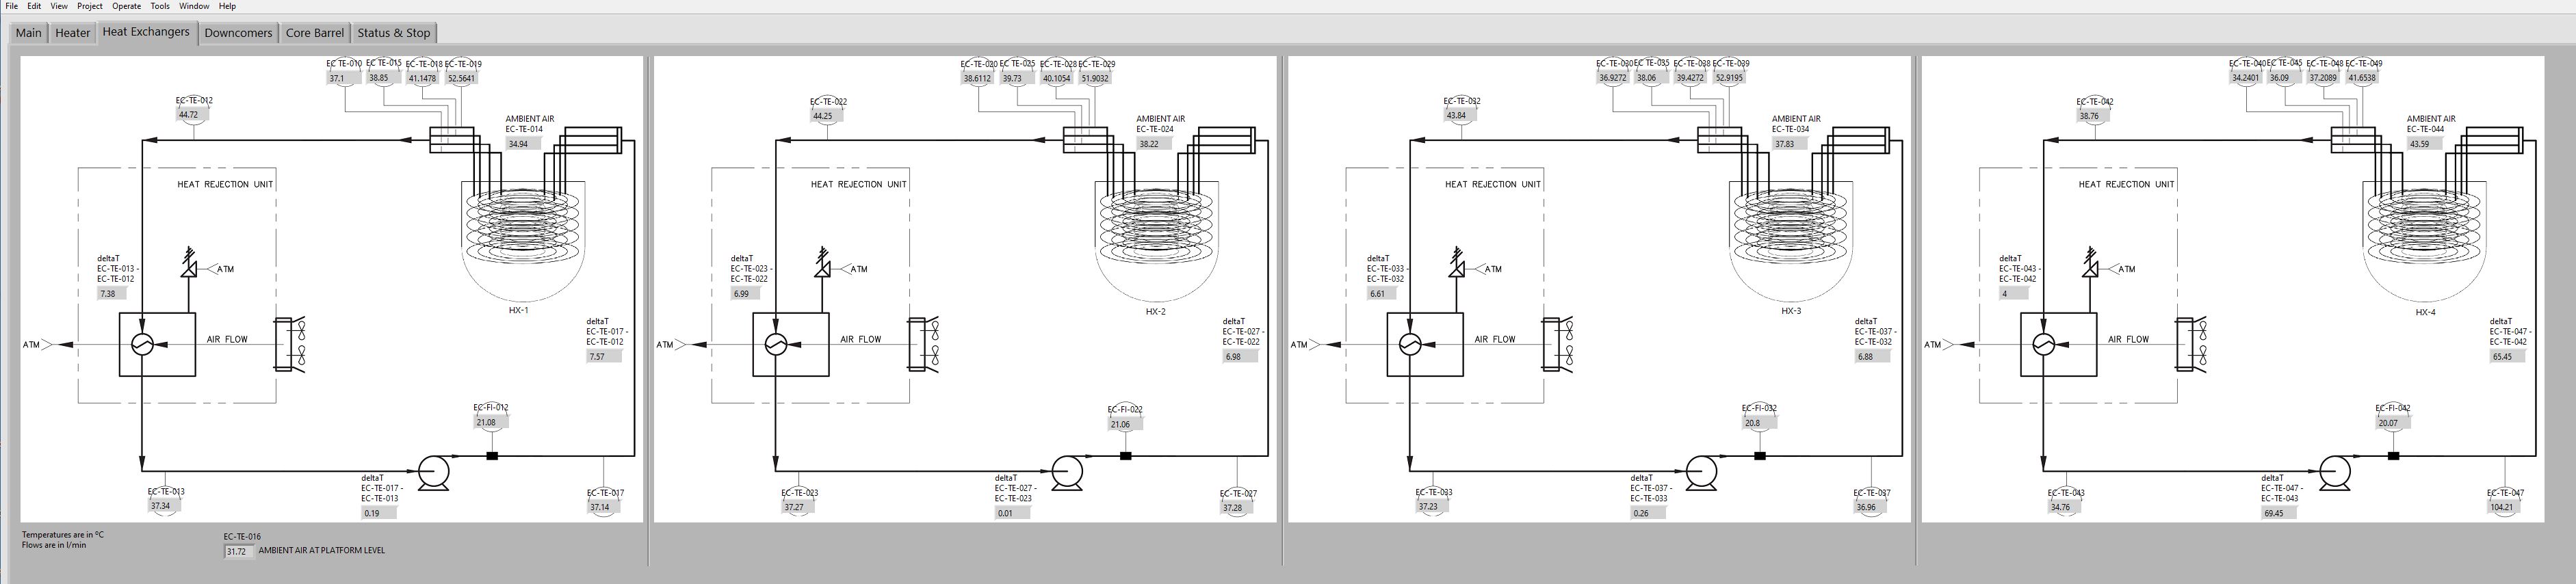The height and width of the screenshot is (584, 2576).
Task: Click the EC-TE-016 ambient air value field
Action: click(238, 551)
